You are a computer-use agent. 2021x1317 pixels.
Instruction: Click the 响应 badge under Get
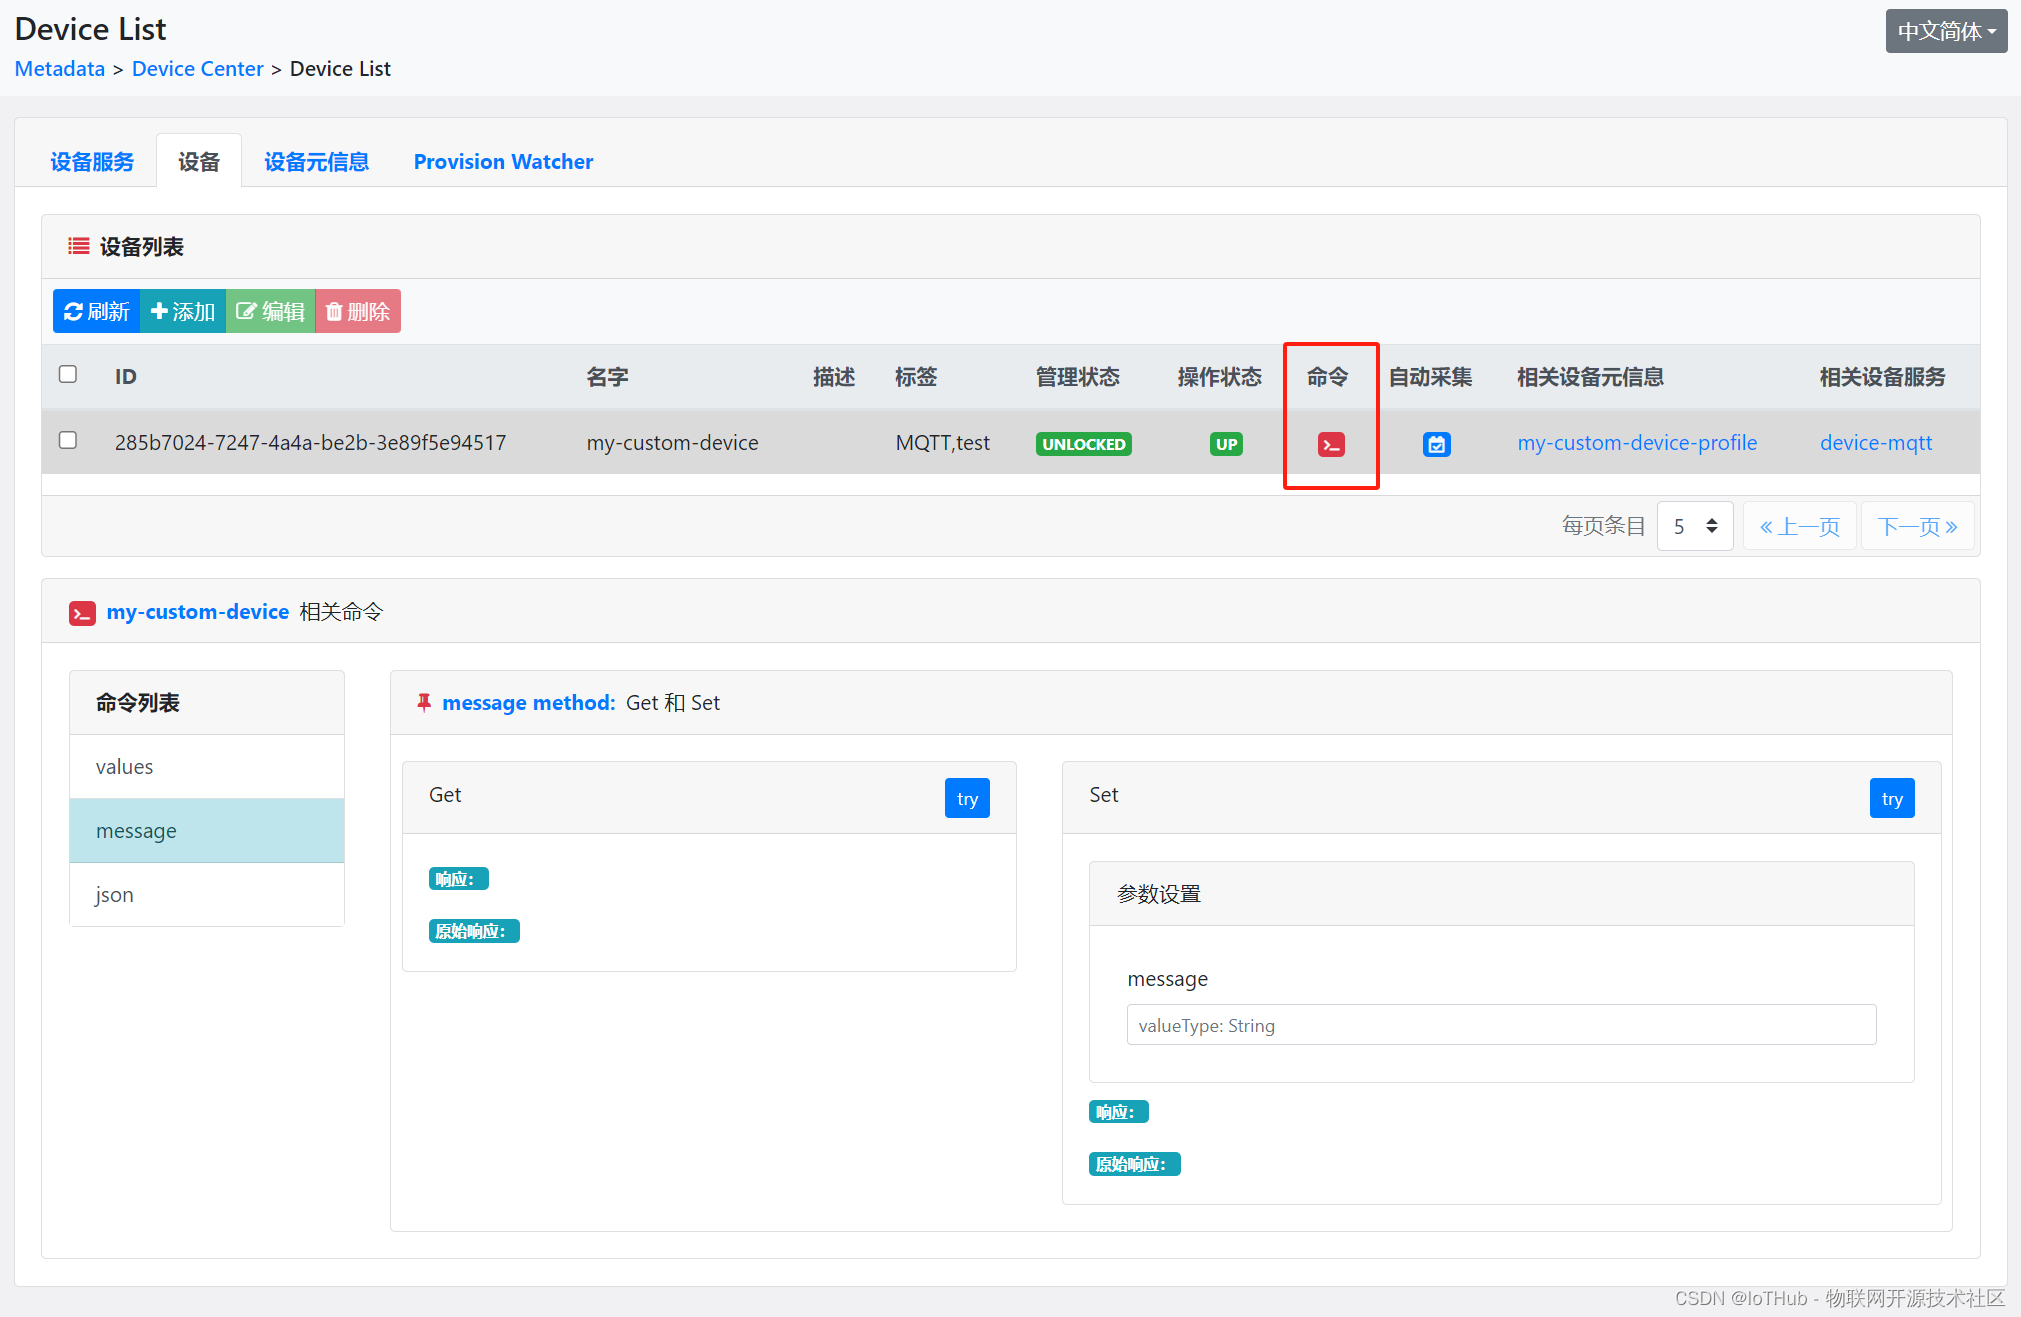458,879
